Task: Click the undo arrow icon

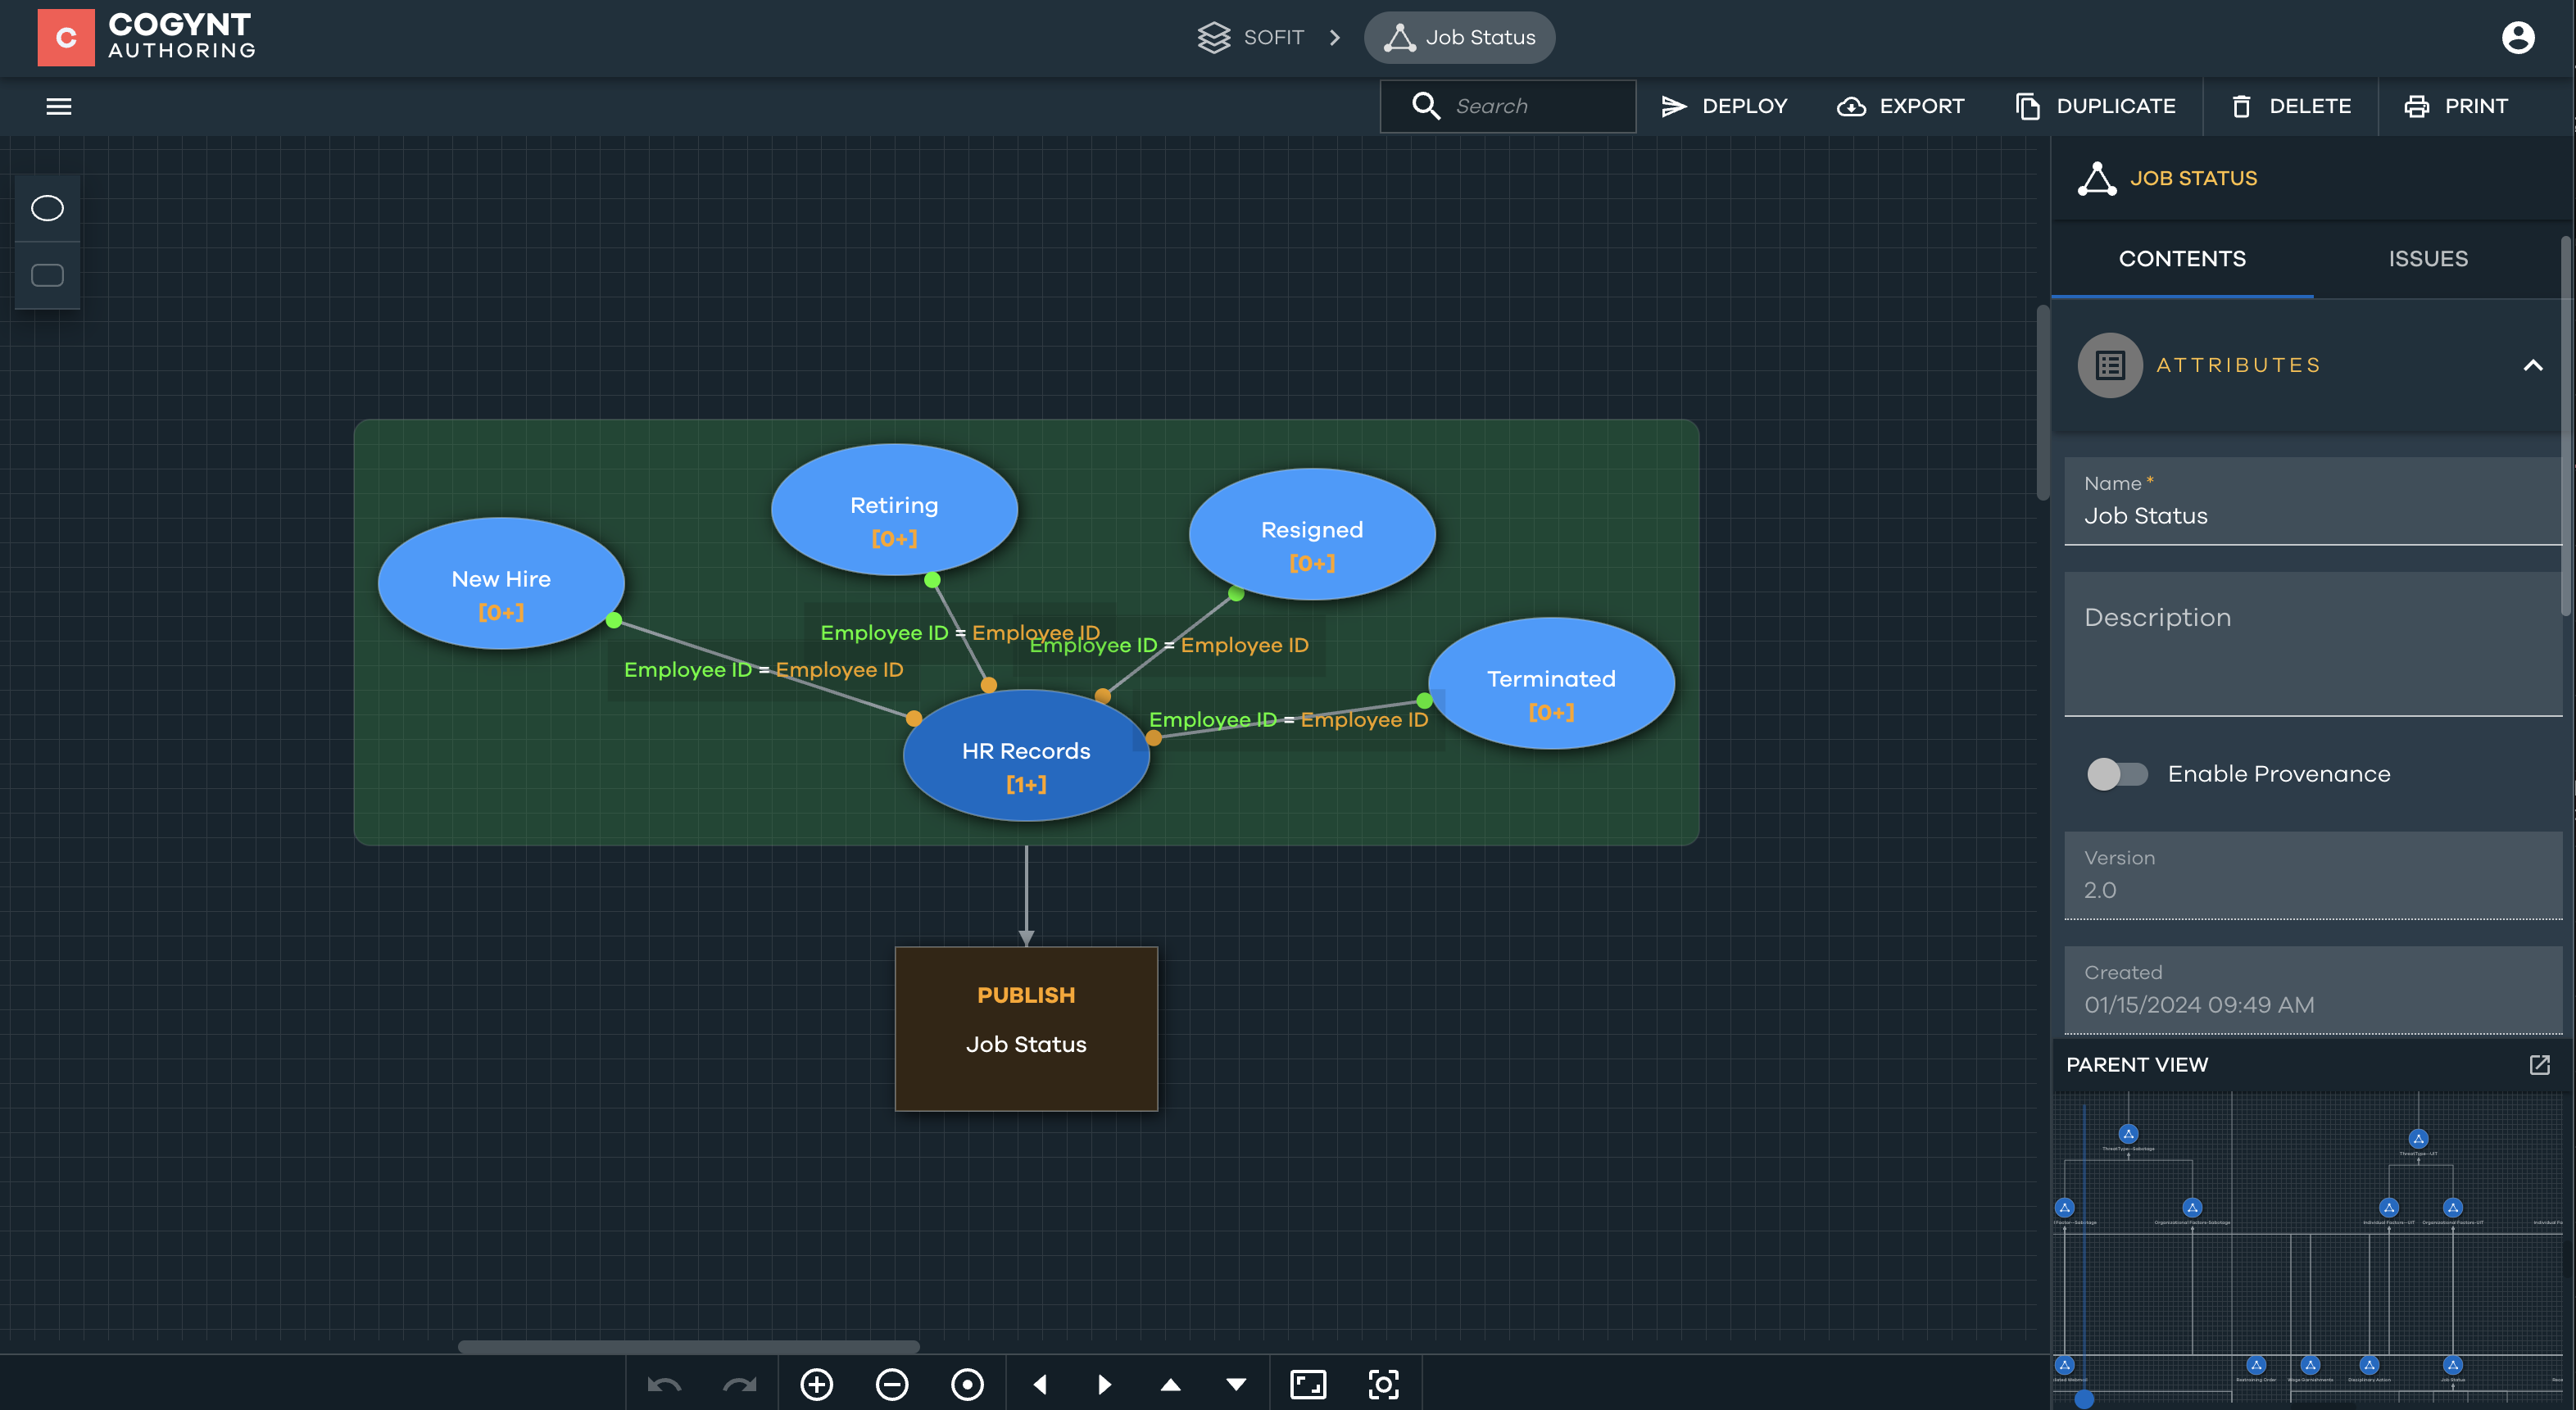Action: (x=664, y=1384)
